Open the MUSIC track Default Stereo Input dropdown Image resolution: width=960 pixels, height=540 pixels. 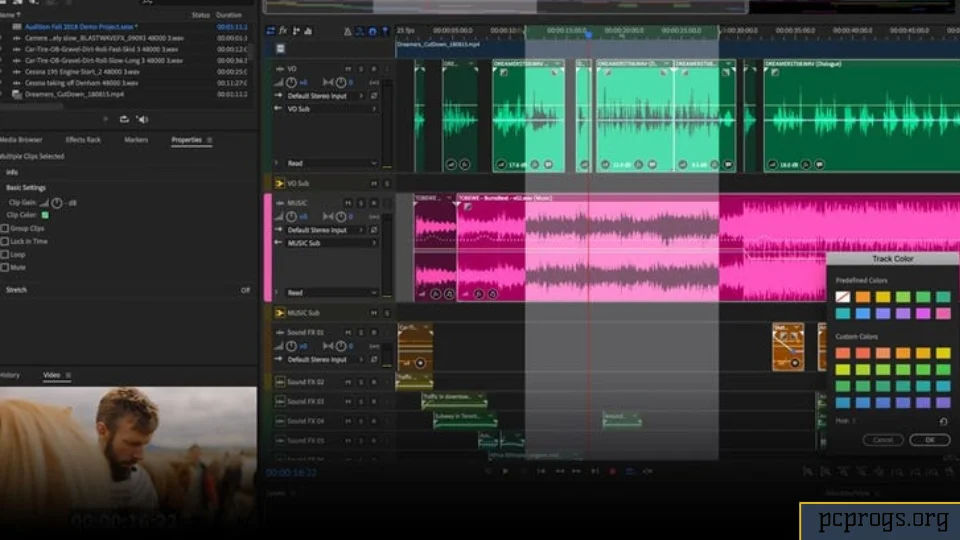click(324, 230)
